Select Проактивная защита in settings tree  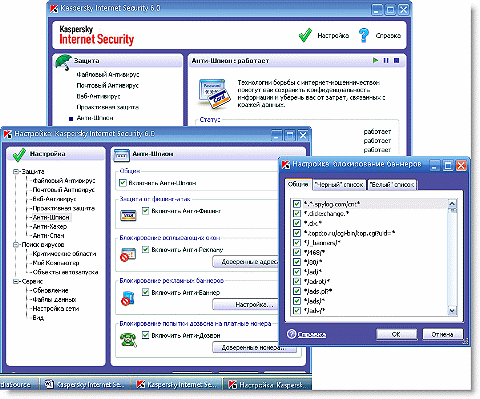click(x=64, y=208)
